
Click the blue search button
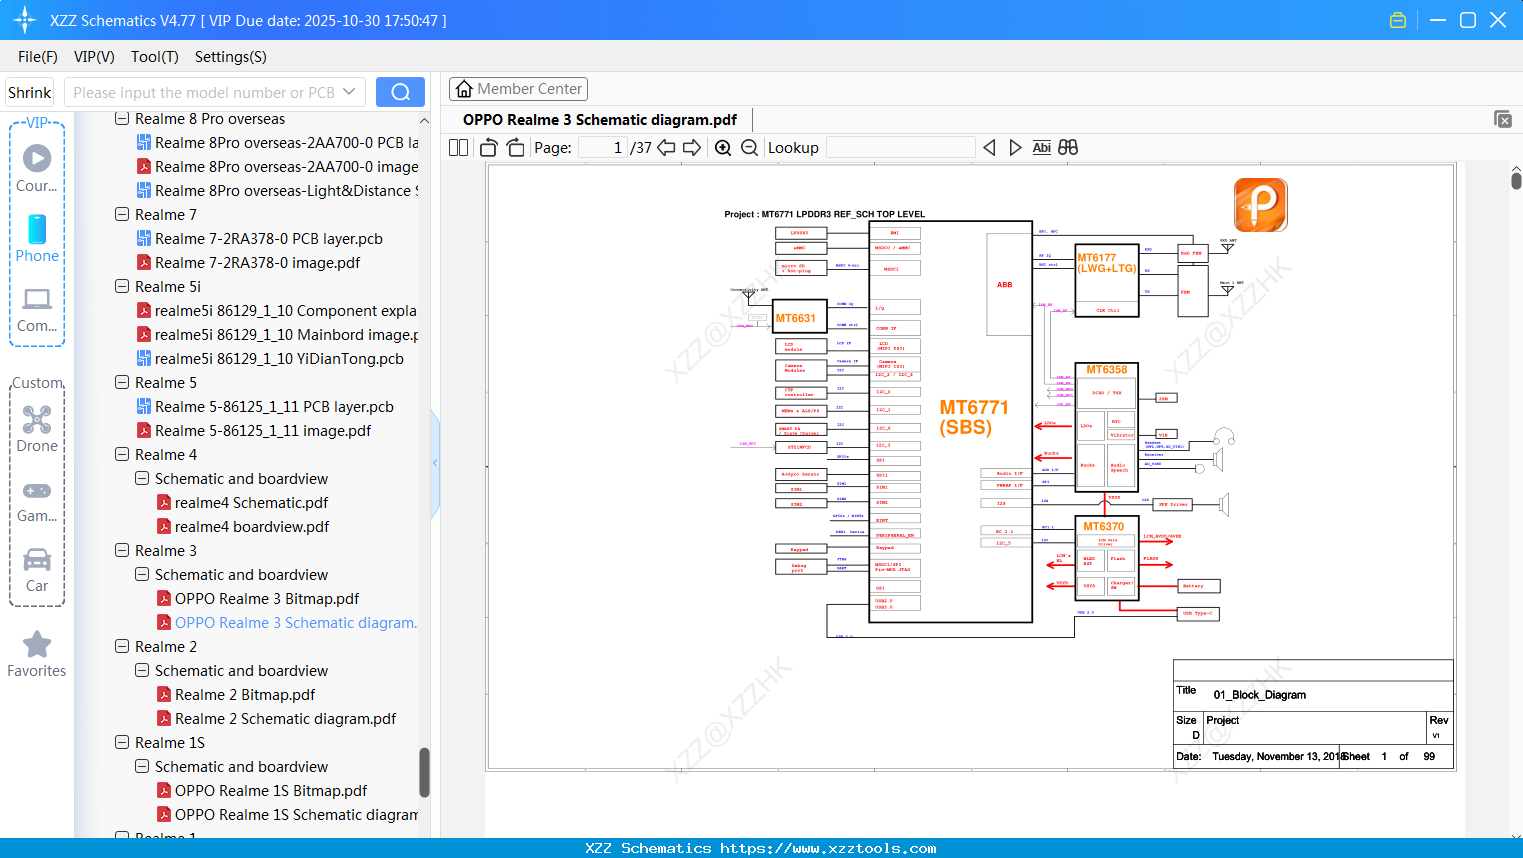tap(400, 92)
